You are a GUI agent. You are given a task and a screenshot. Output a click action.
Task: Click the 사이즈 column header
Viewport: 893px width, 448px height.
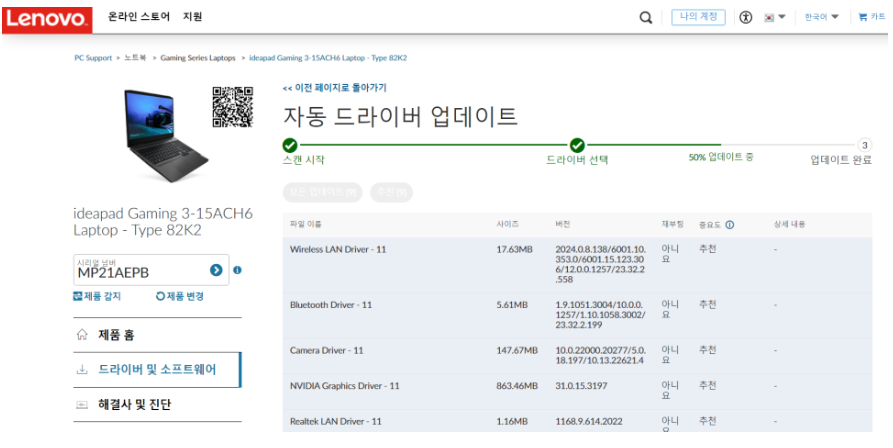507,224
